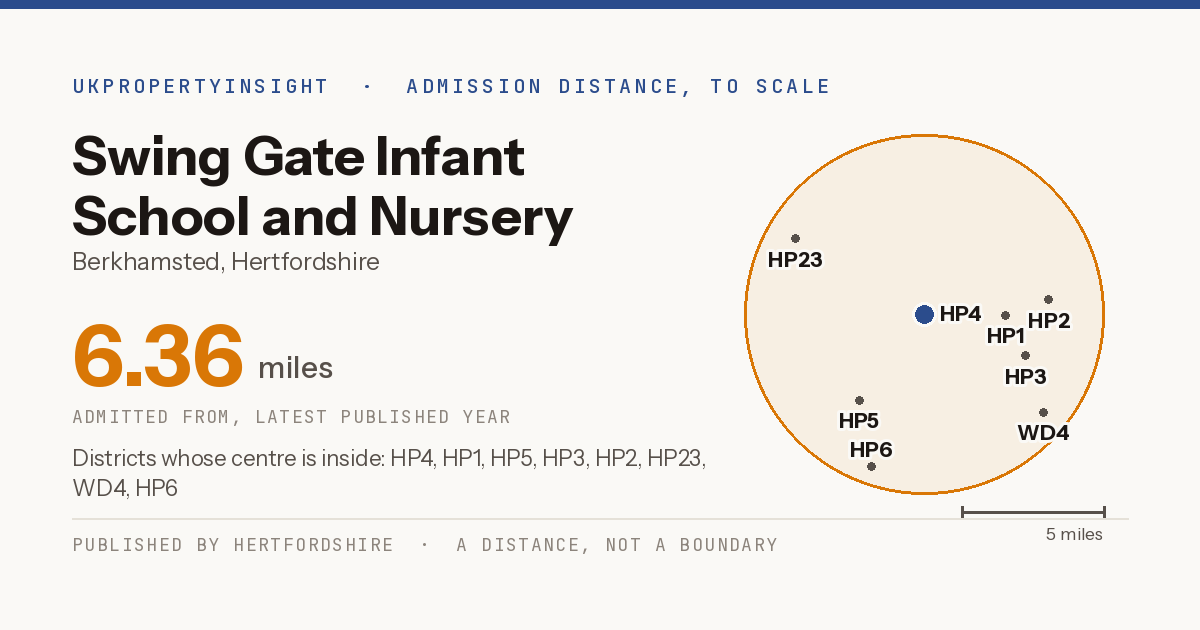Click the HP6 map label
The width and height of the screenshot is (1200, 630).
pyautogui.click(x=871, y=449)
